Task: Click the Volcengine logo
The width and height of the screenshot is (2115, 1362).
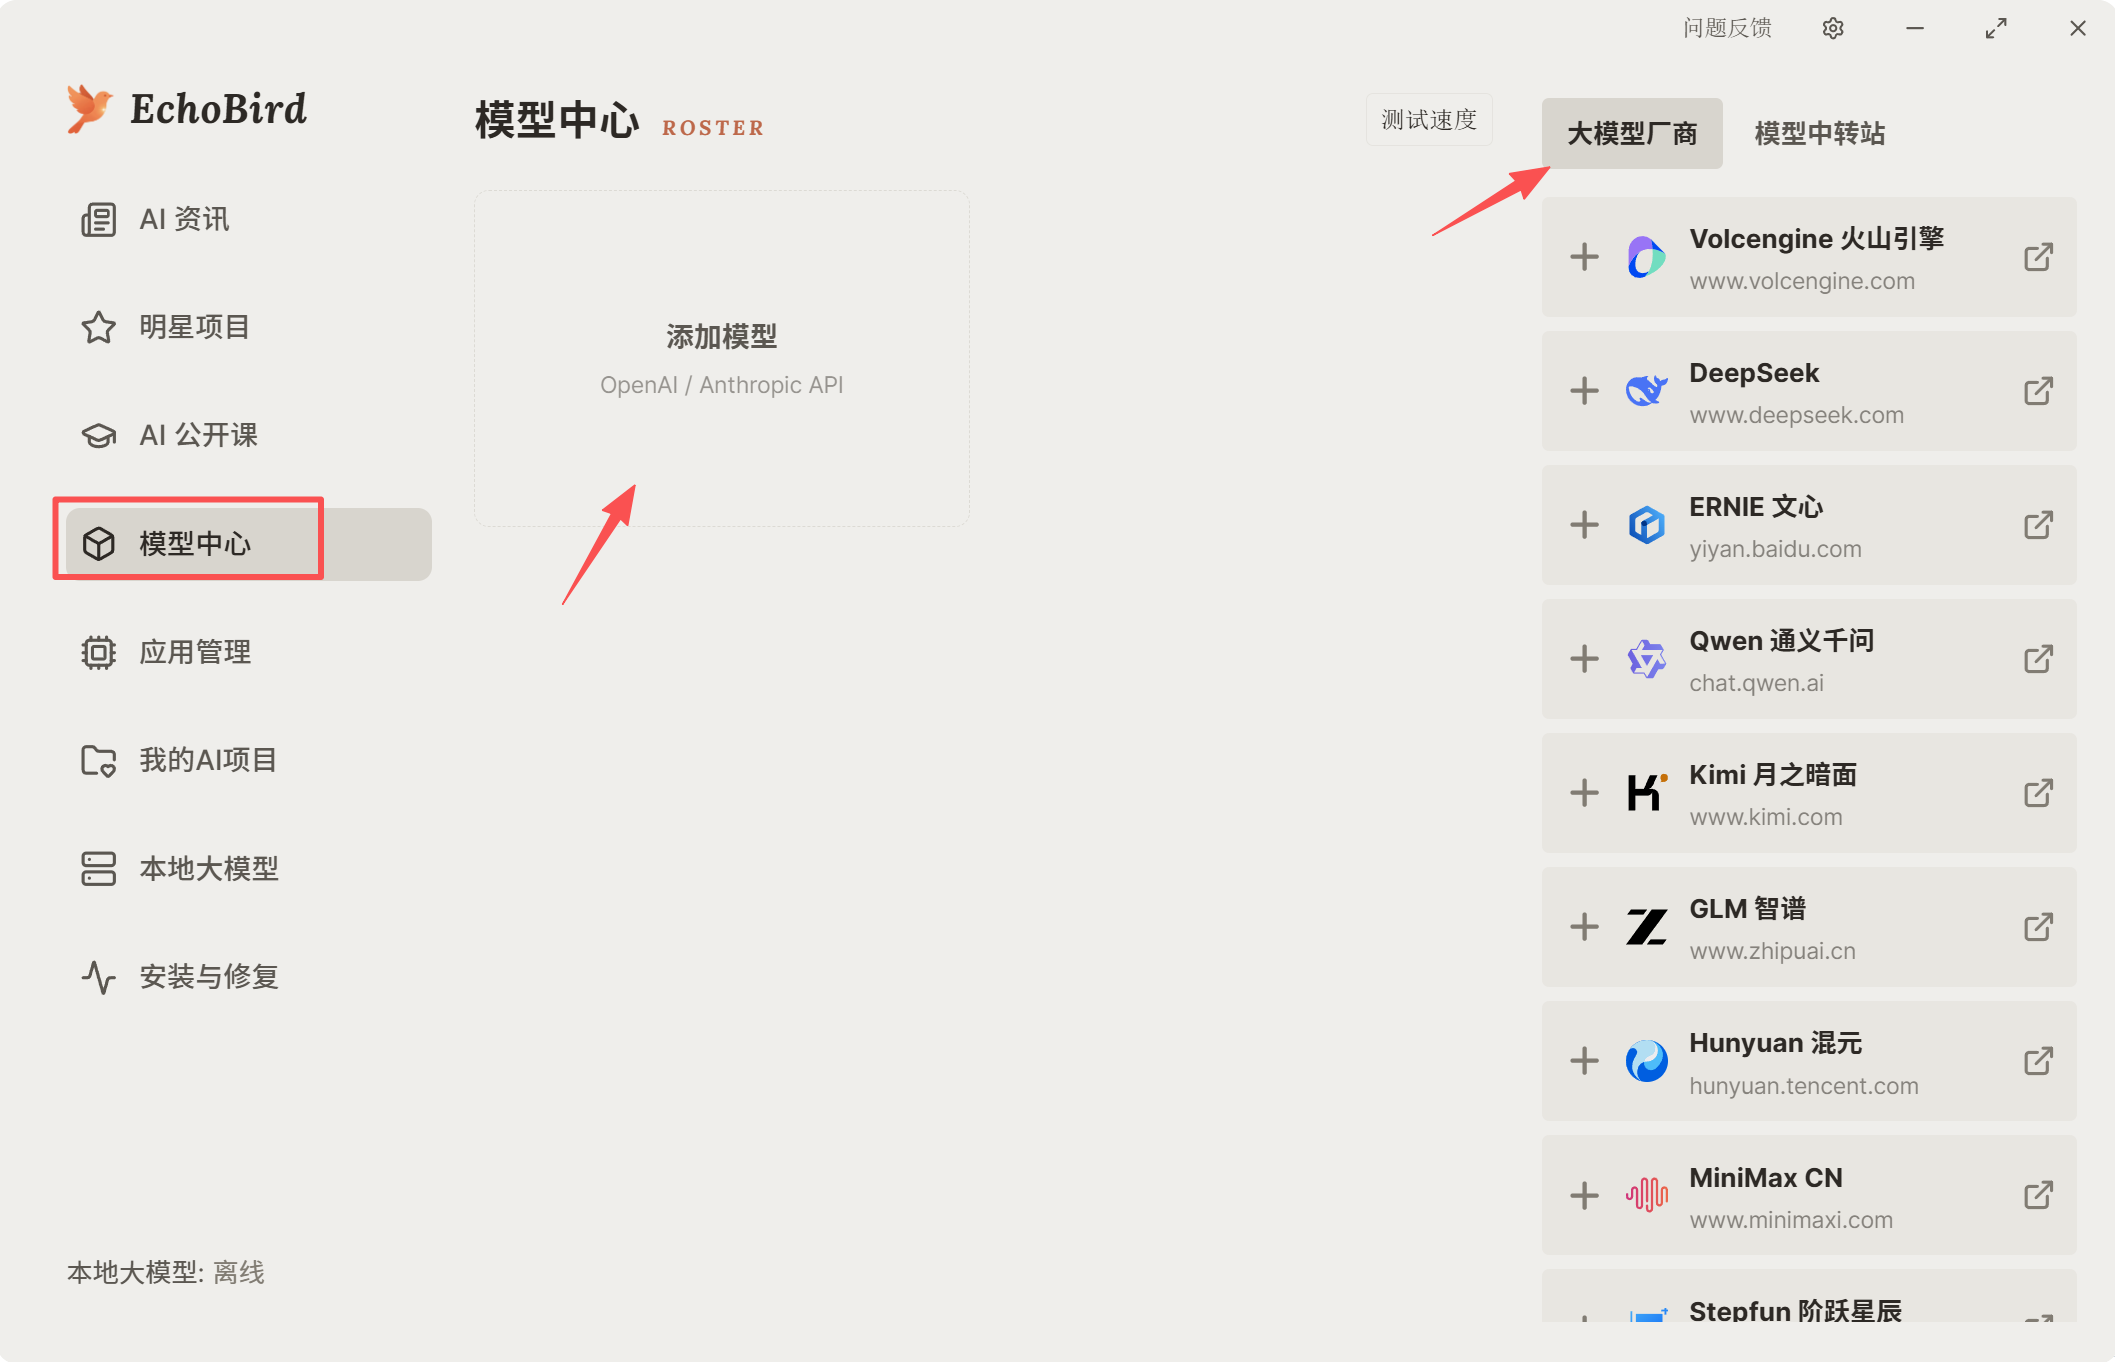Action: [1646, 257]
